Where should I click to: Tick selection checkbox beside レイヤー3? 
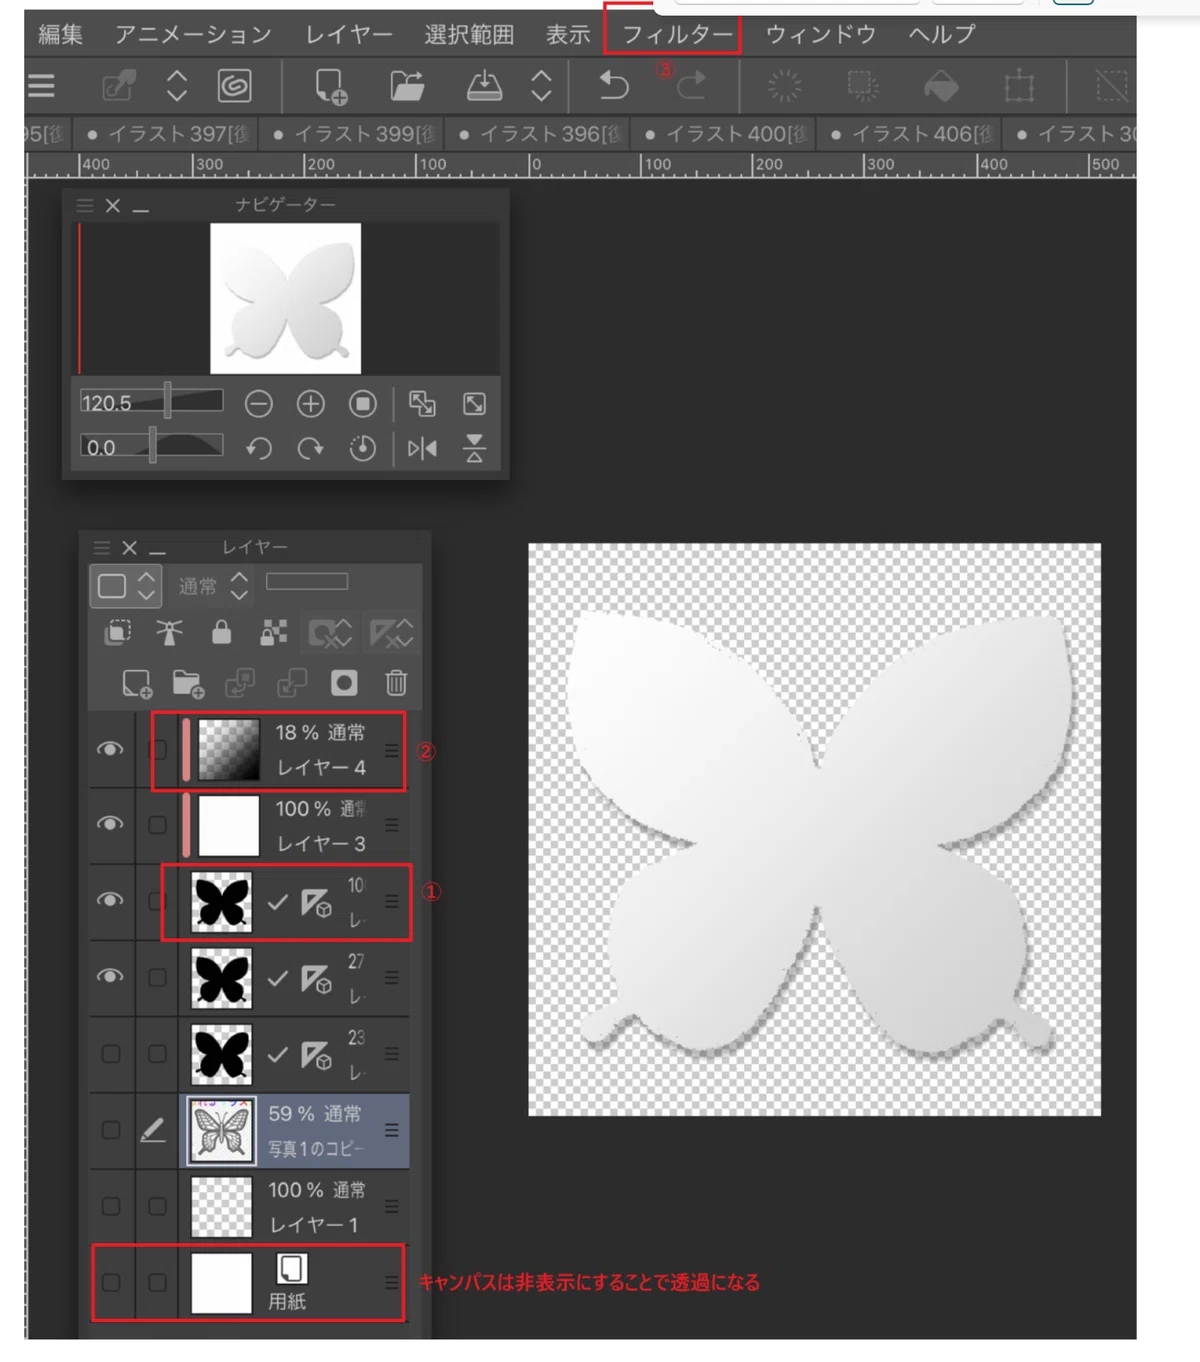click(x=158, y=825)
